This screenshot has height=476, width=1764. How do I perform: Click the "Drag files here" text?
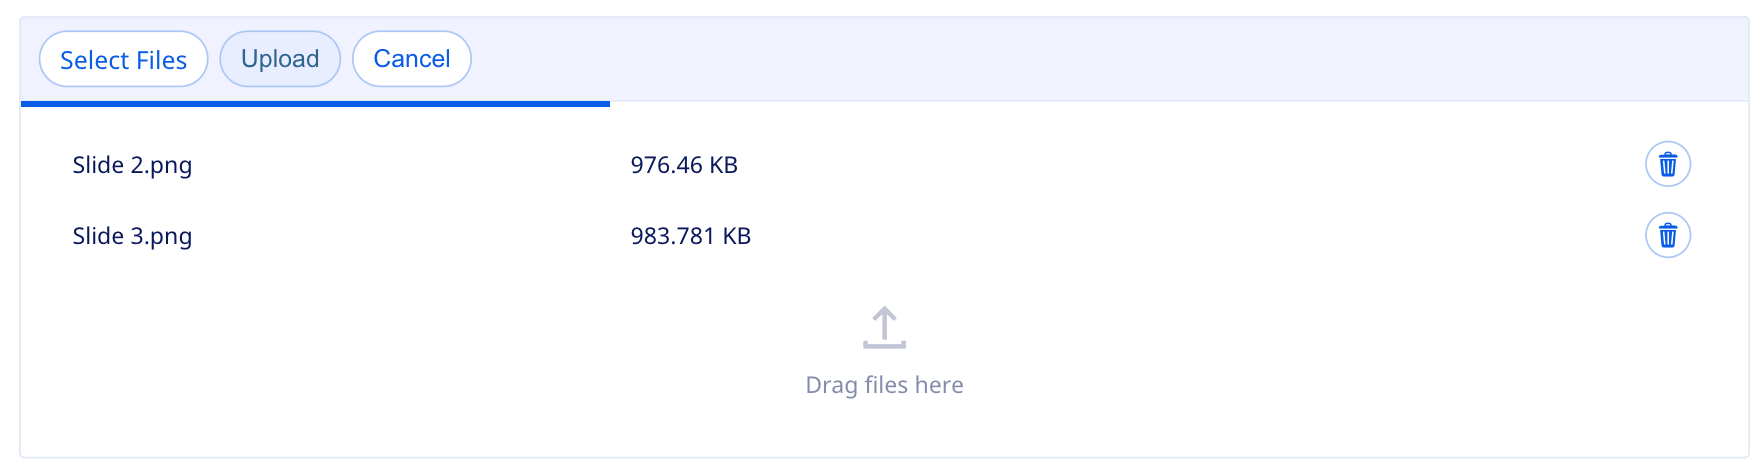(884, 385)
